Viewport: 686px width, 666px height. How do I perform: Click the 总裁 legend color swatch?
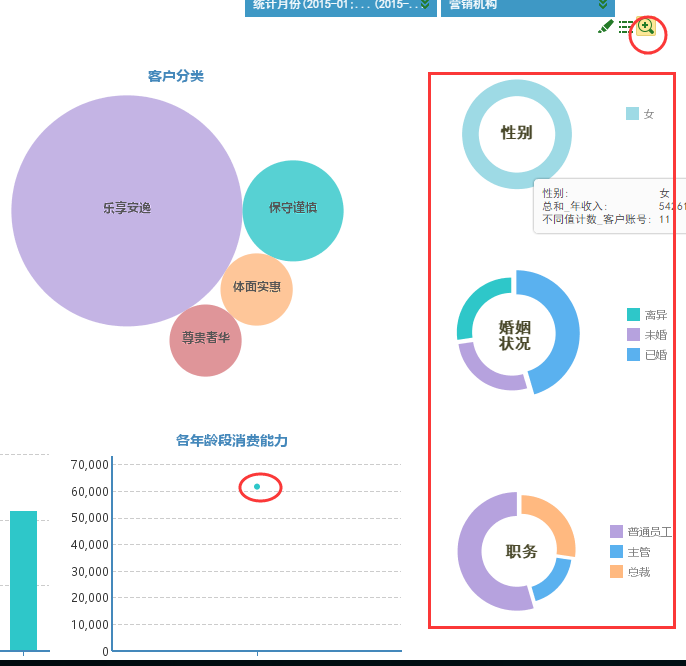point(616,571)
